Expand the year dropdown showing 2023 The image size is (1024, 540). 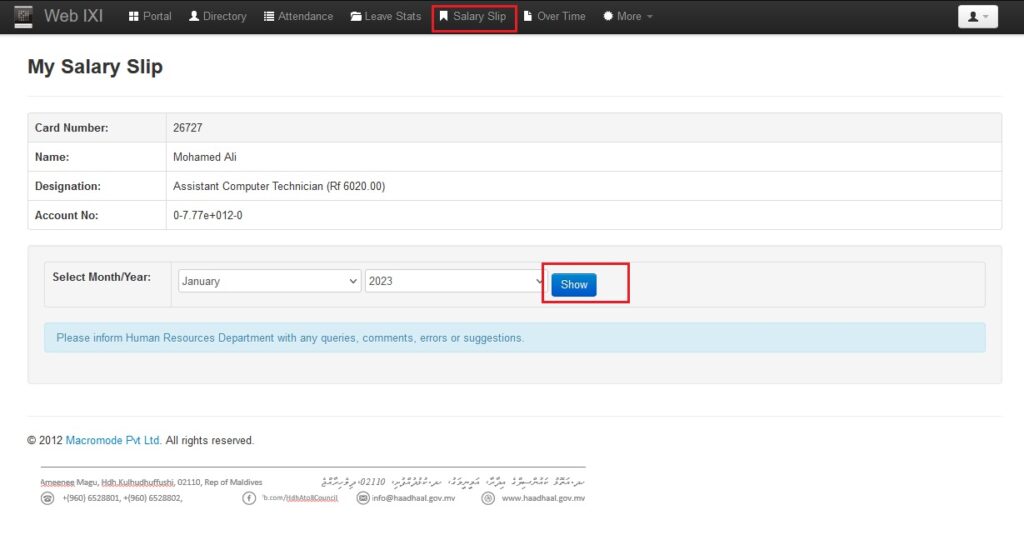(x=455, y=281)
